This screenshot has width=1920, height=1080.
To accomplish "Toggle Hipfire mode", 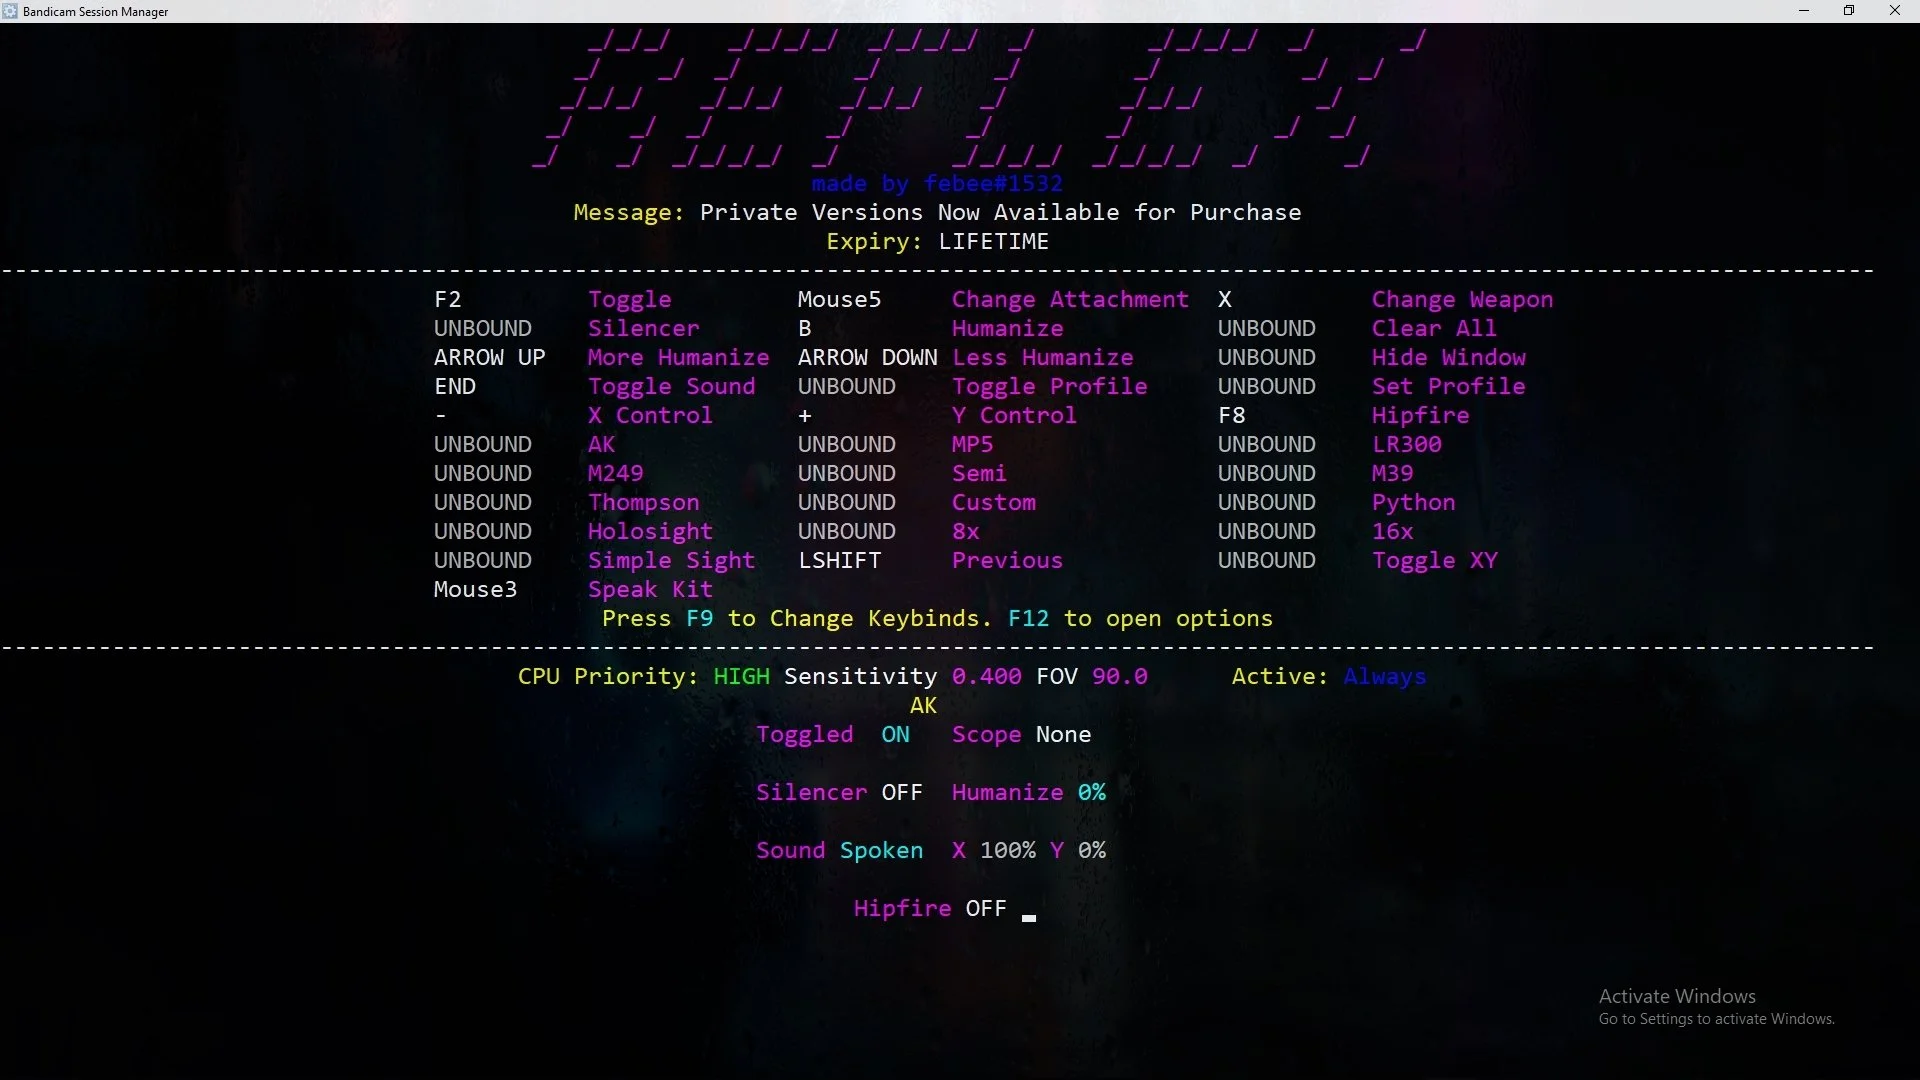I will point(1421,415).
